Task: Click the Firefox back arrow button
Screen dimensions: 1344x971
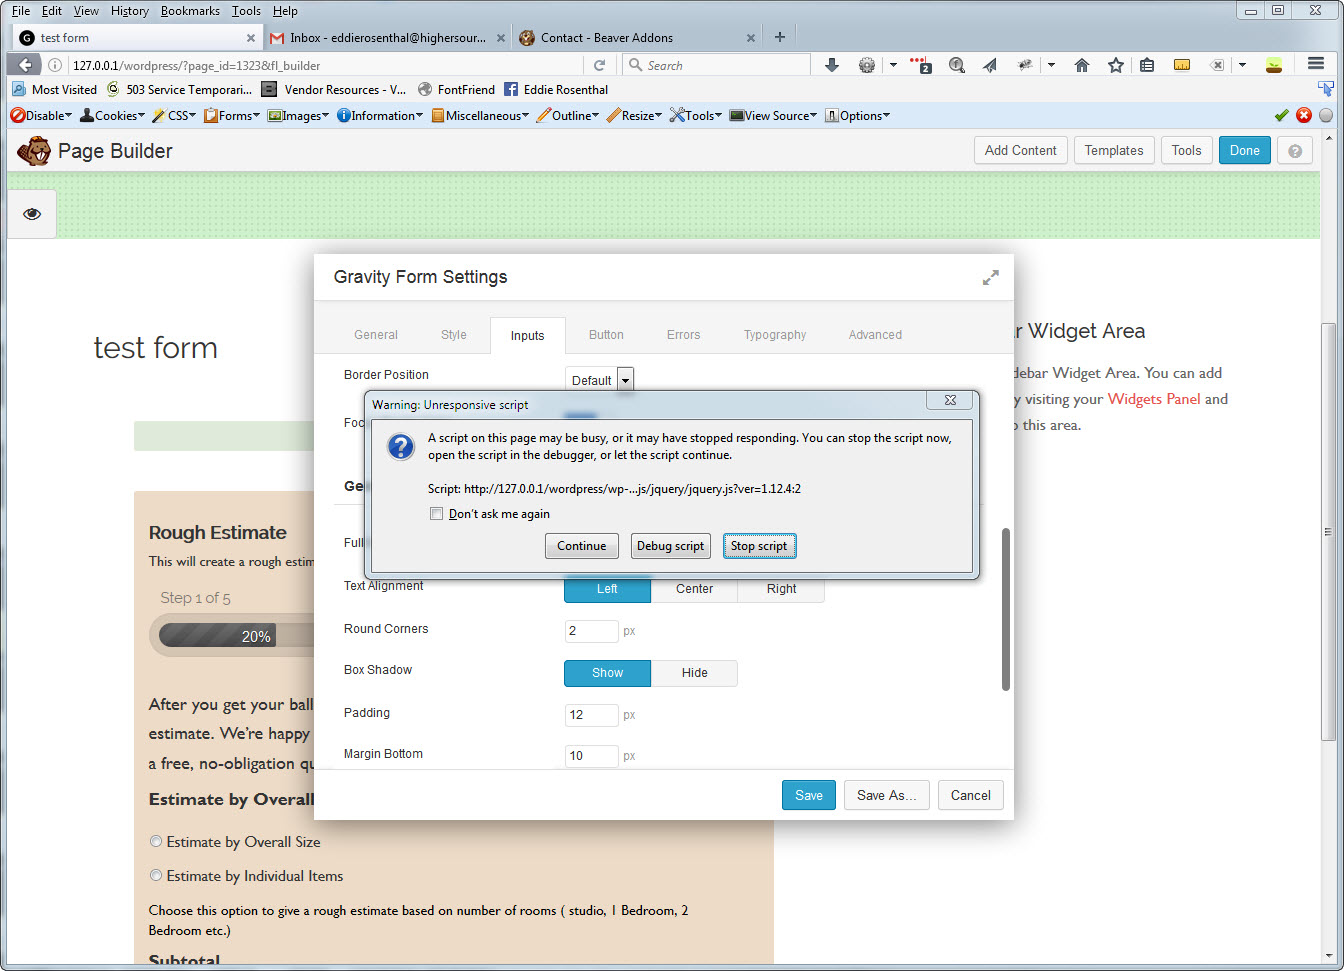Action: coord(25,65)
